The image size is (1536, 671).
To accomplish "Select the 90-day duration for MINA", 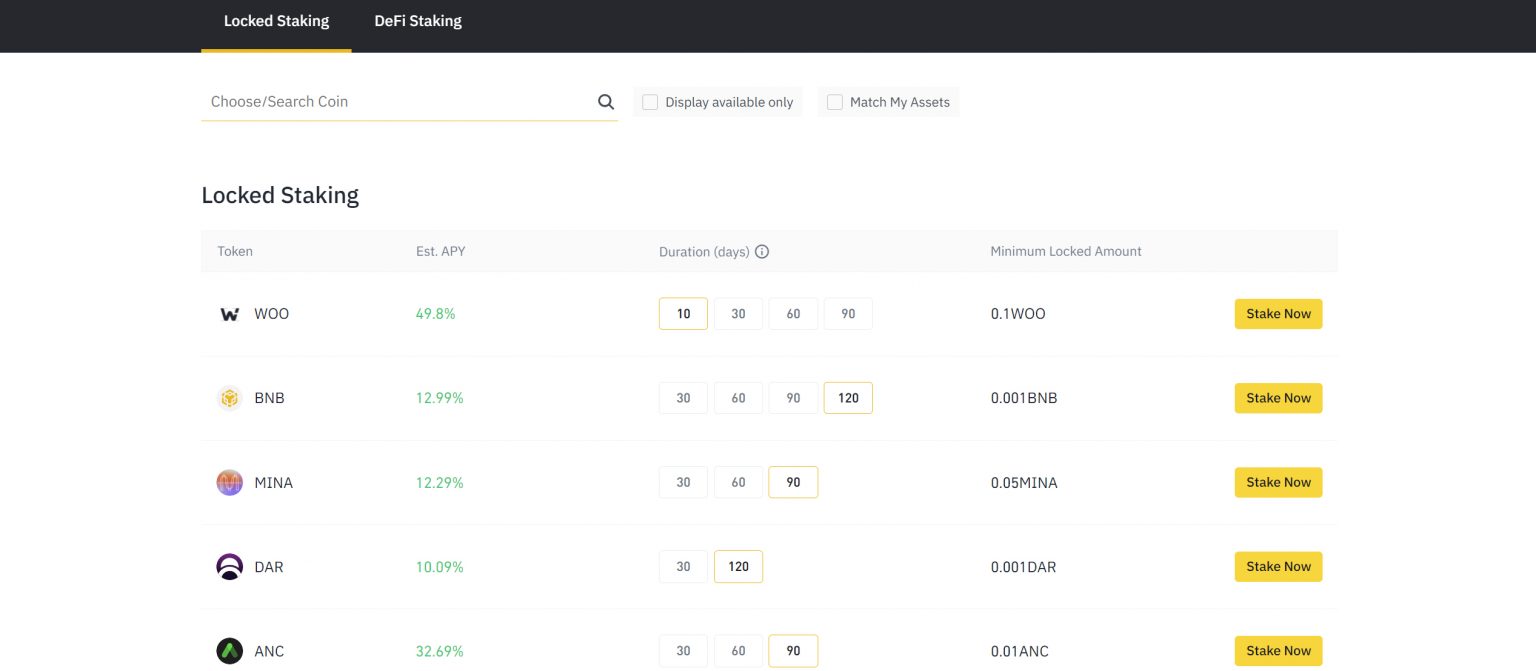I will coord(793,482).
